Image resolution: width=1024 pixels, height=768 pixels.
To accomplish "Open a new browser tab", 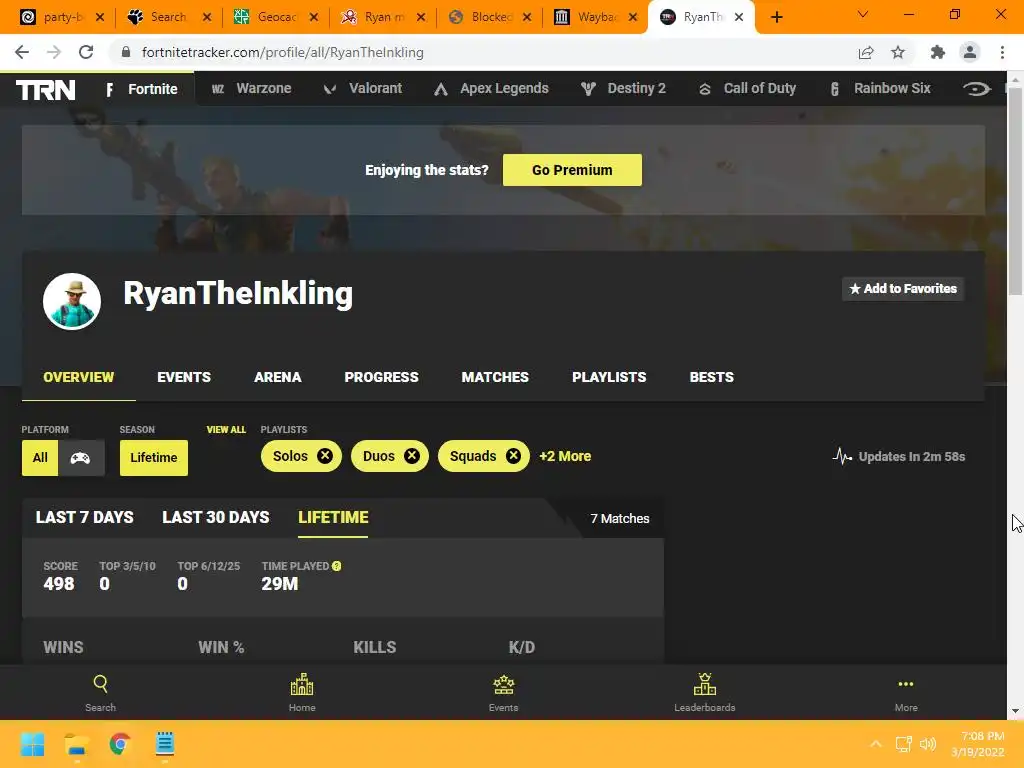I will [776, 17].
